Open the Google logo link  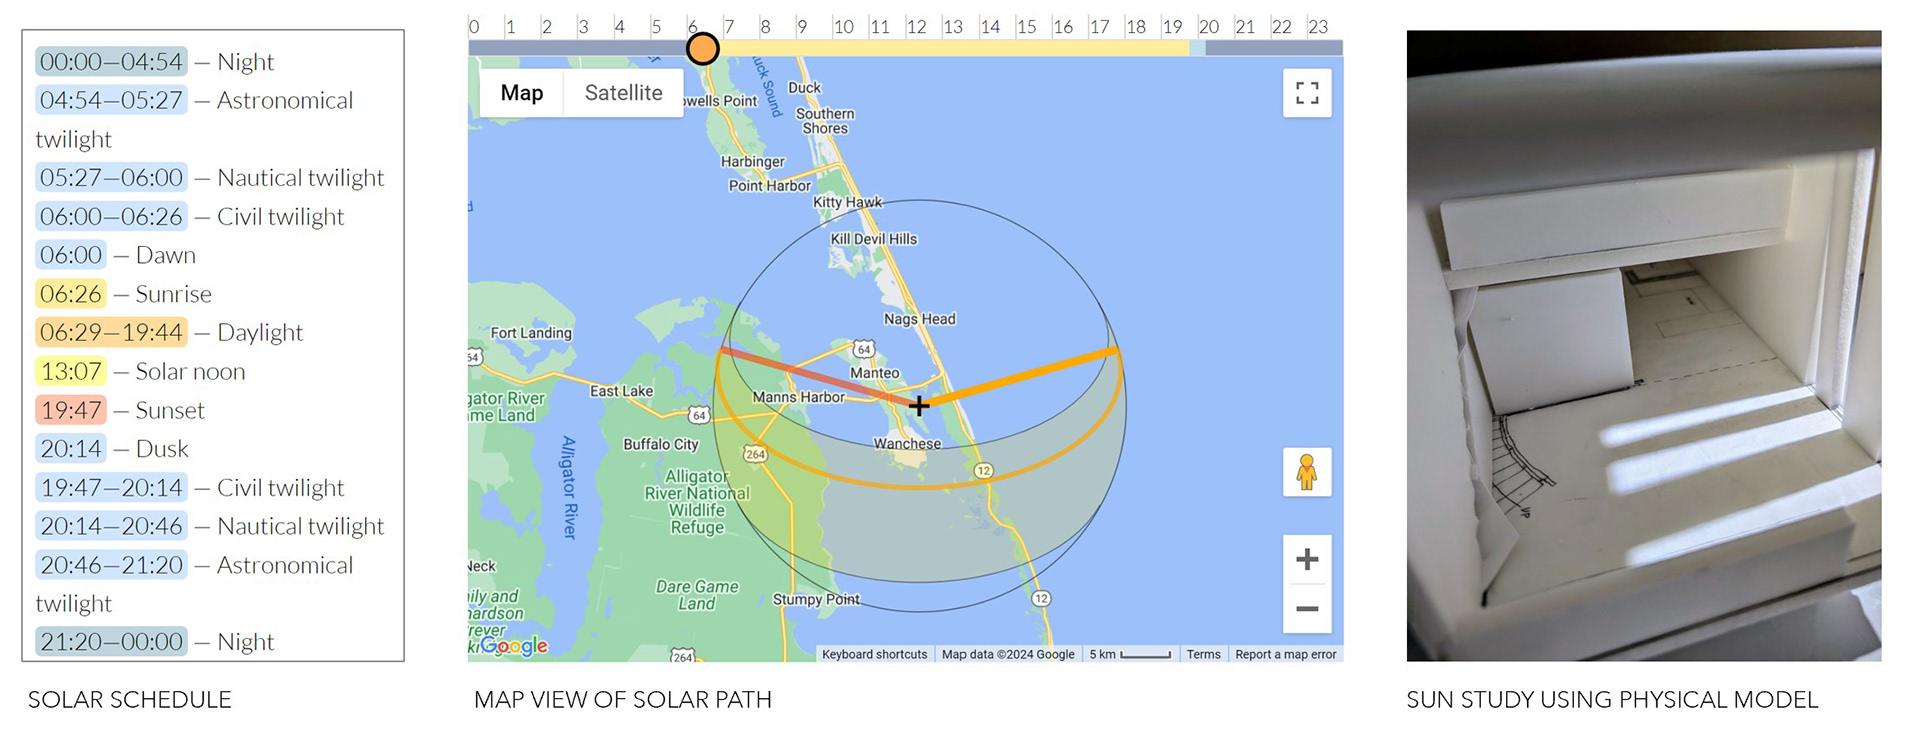coord(514,646)
